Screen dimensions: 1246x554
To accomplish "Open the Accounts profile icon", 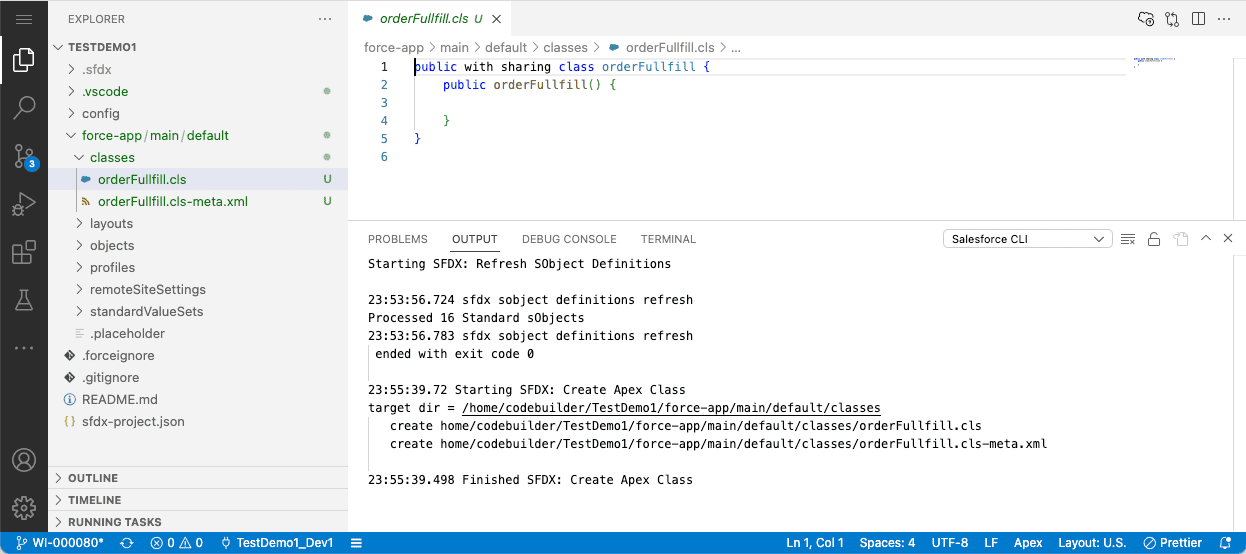I will [x=24, y=461].
